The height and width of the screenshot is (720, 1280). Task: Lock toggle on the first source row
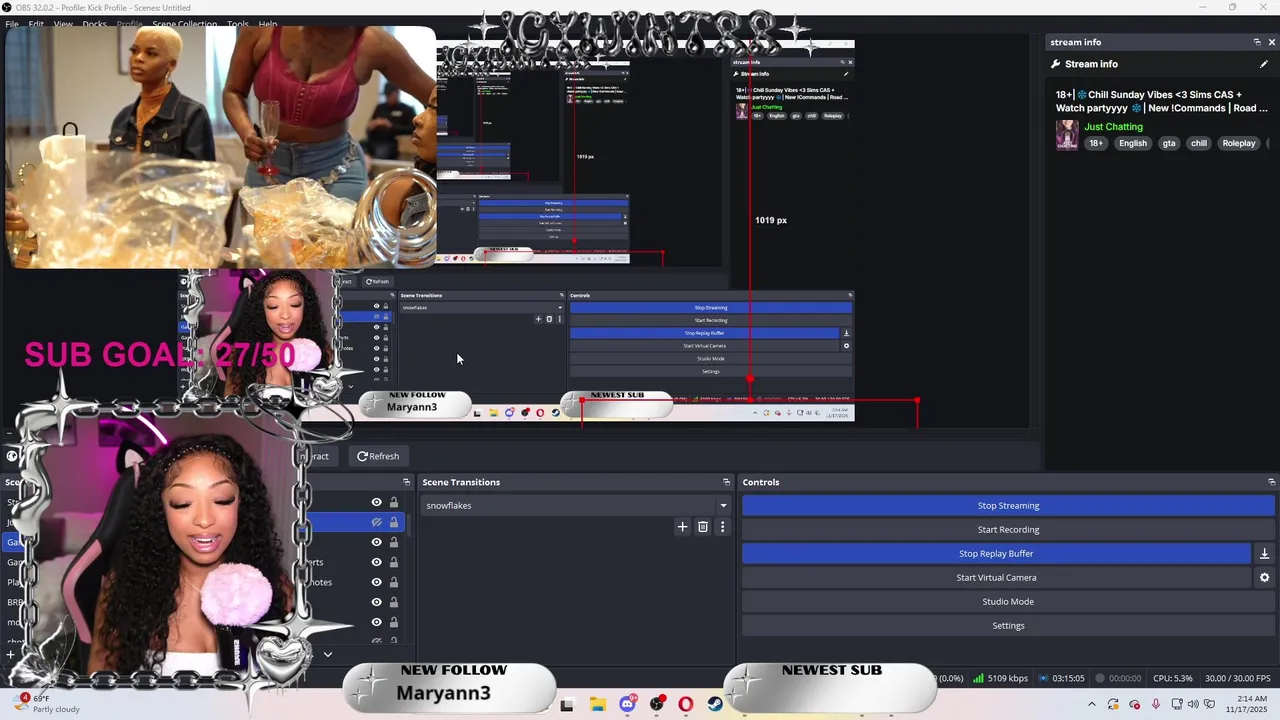[394, 503]
